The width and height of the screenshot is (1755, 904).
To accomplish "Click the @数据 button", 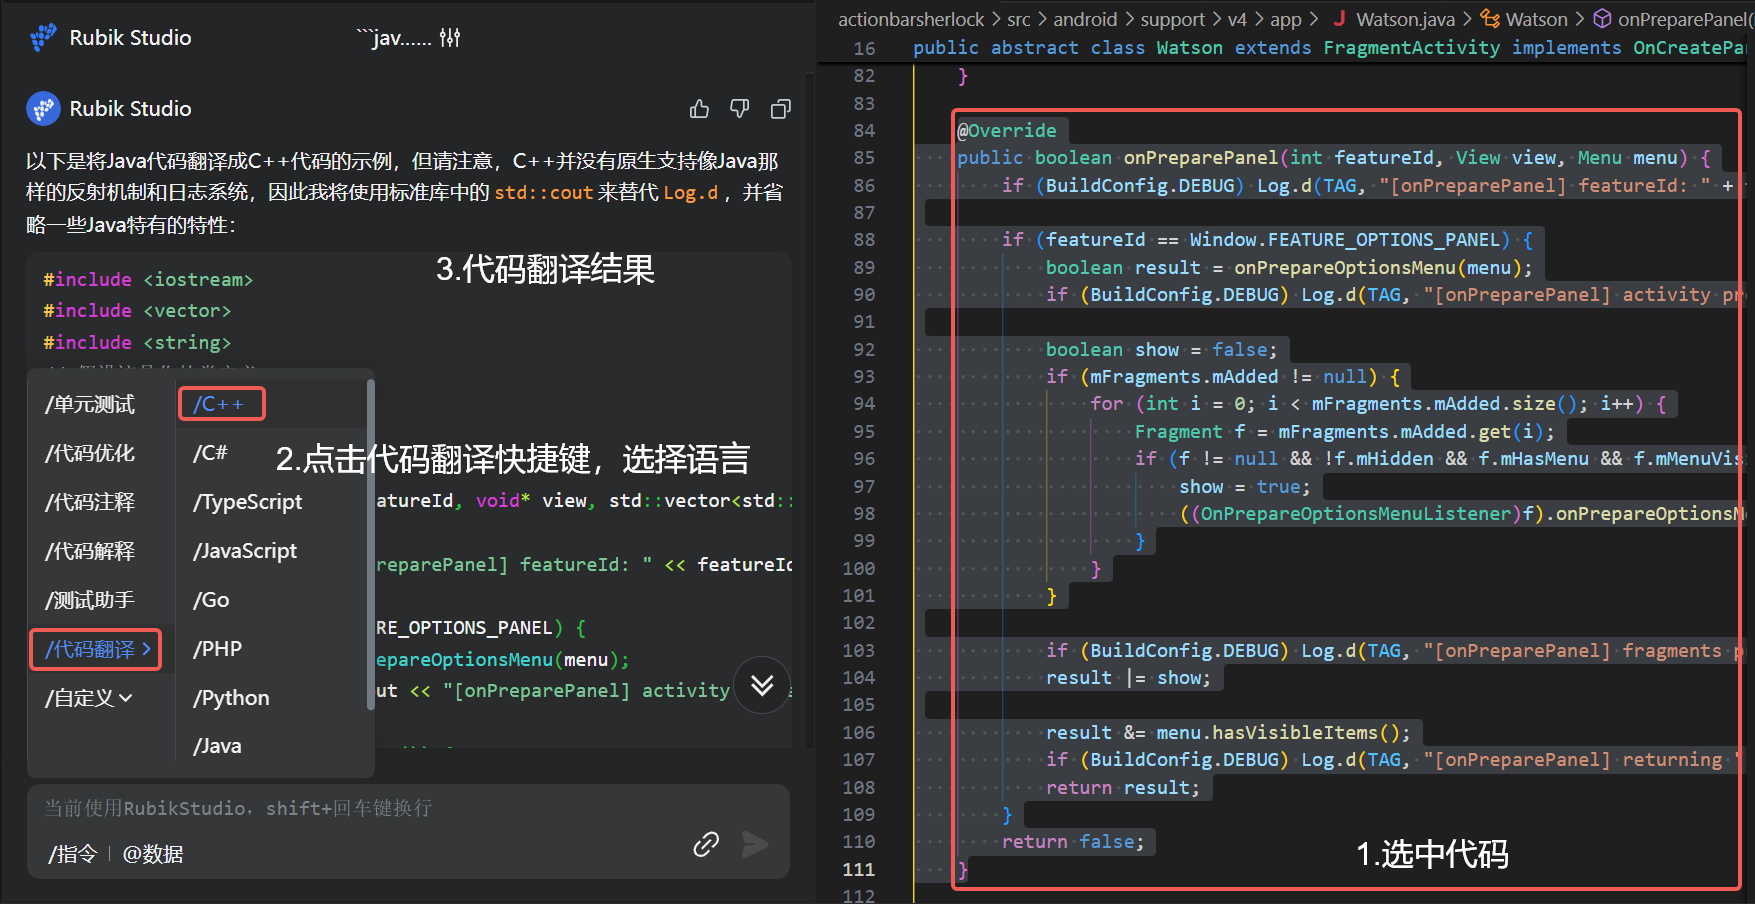I will [153, 854].
